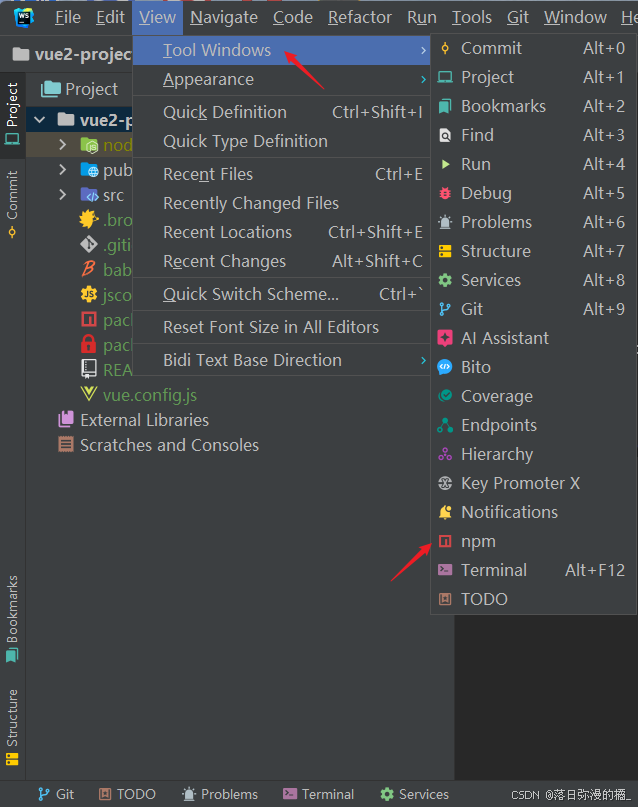Expand the Appearance submenu
Viewport: 638px width, 807px height.
281,80
